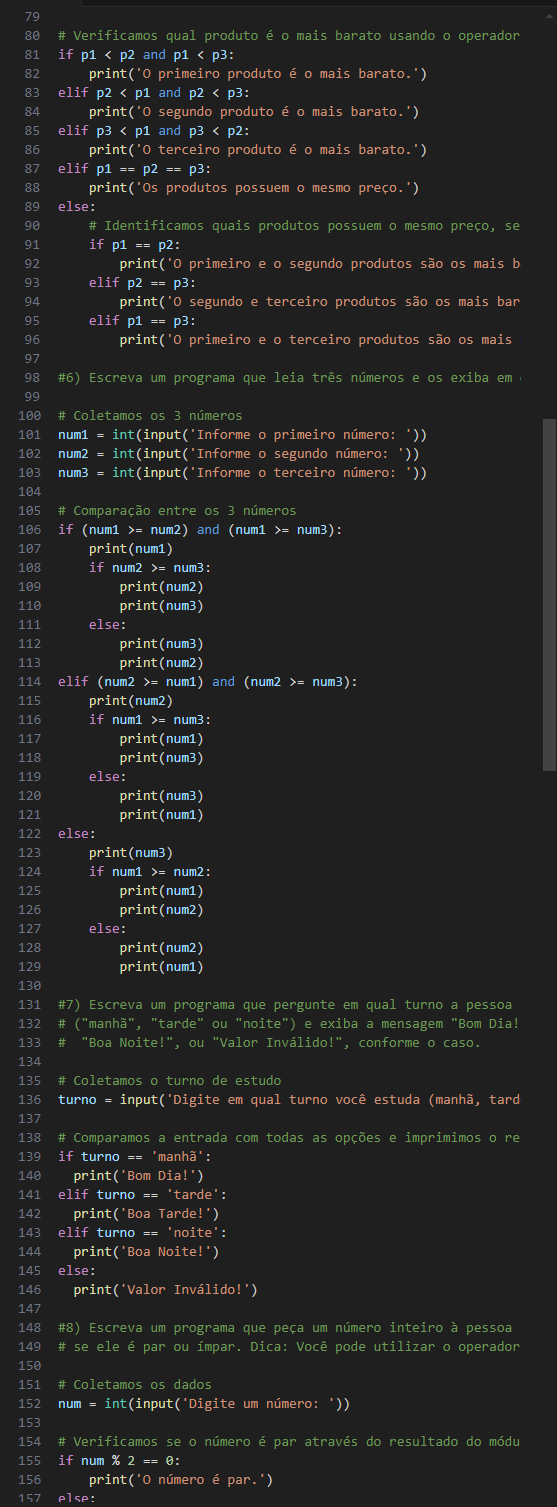Click the num1 input line 'Informe o primeiro número'
The height and width of the screenshot is (1507, 557).
pyautogui.click(x=242, y=434)
